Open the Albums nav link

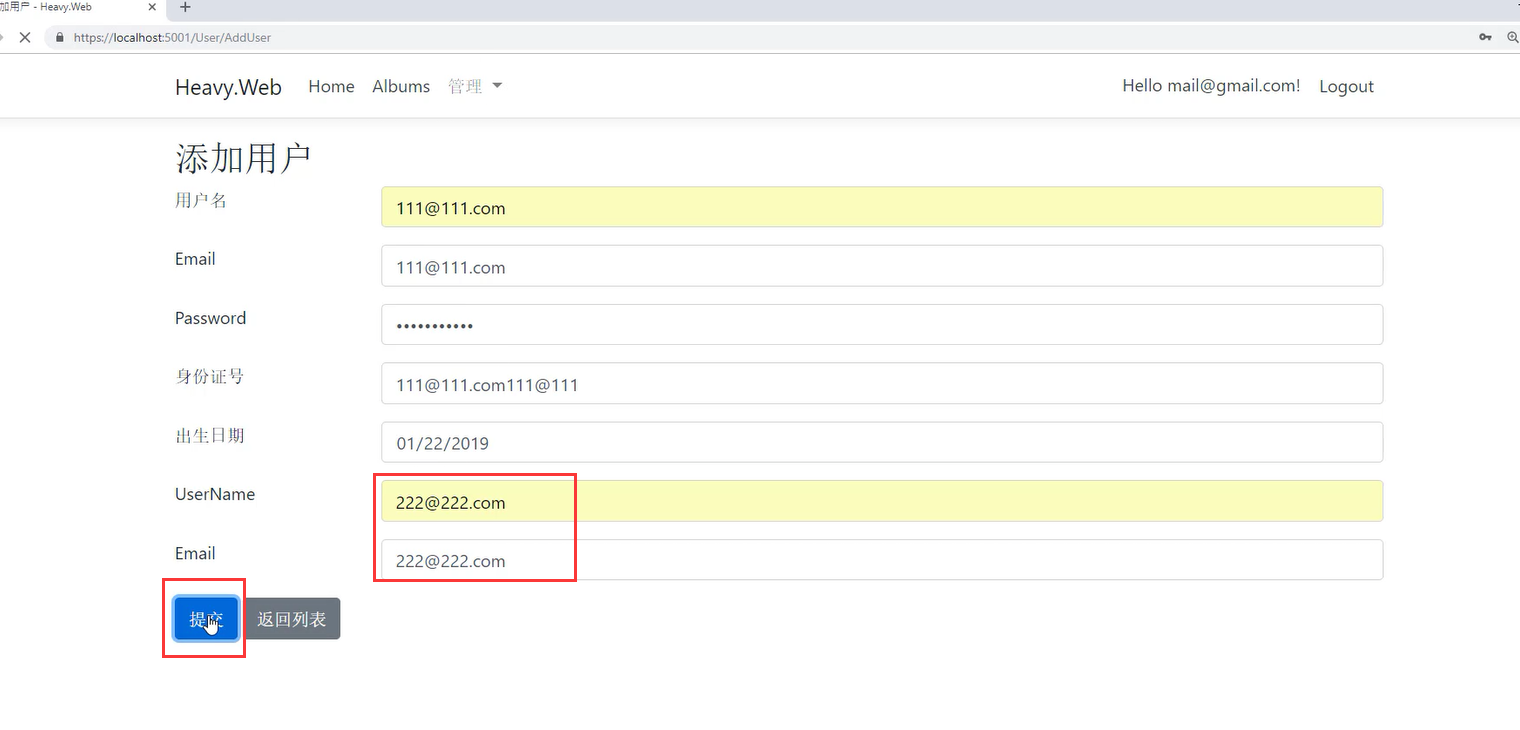[401, 86]
